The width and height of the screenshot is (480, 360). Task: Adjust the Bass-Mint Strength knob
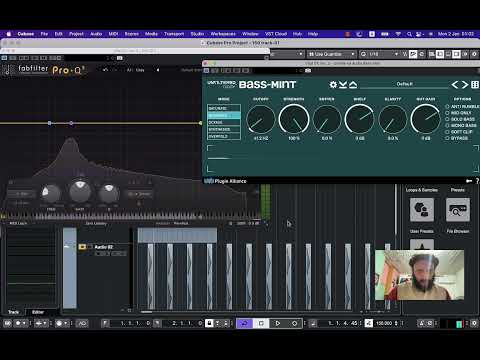[294, 119]
